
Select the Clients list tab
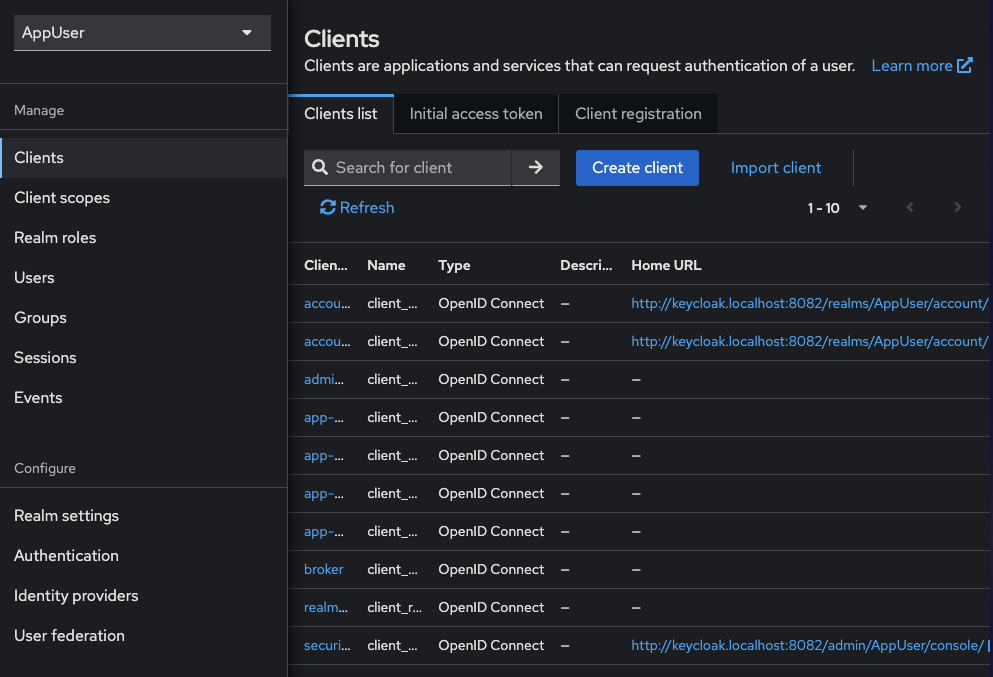341,113
